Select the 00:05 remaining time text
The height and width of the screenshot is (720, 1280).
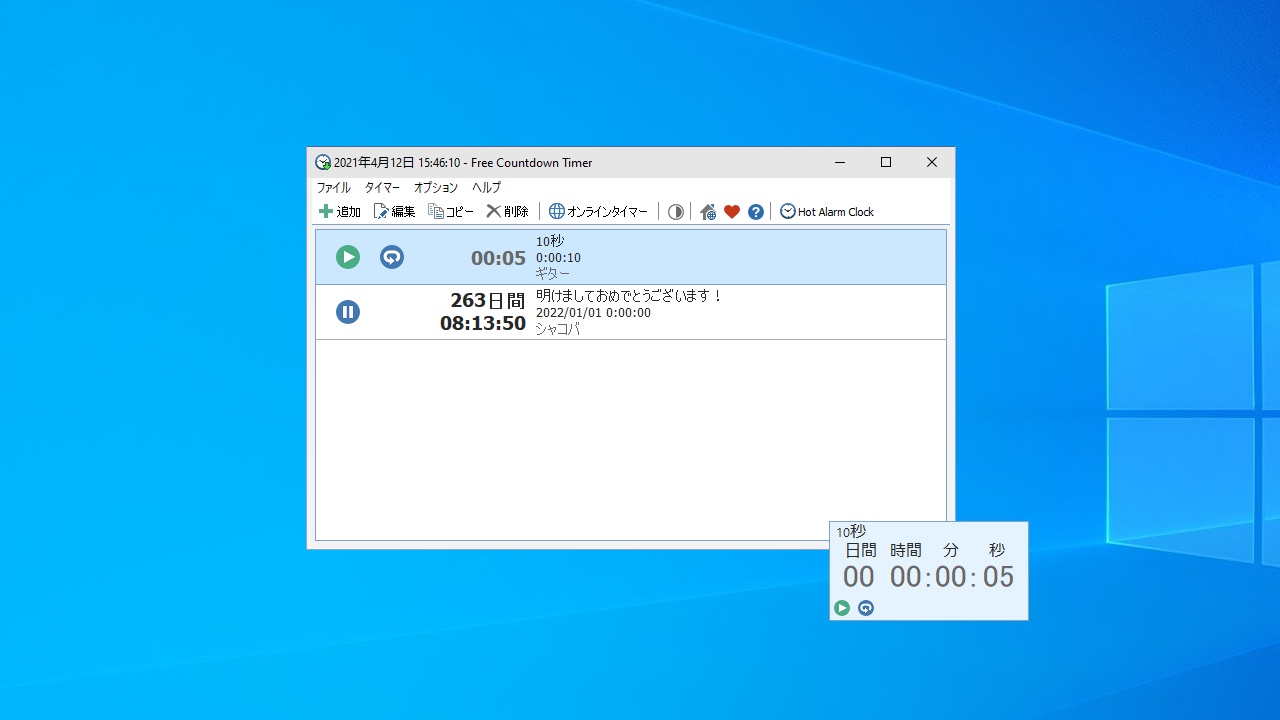pos(498,258)
